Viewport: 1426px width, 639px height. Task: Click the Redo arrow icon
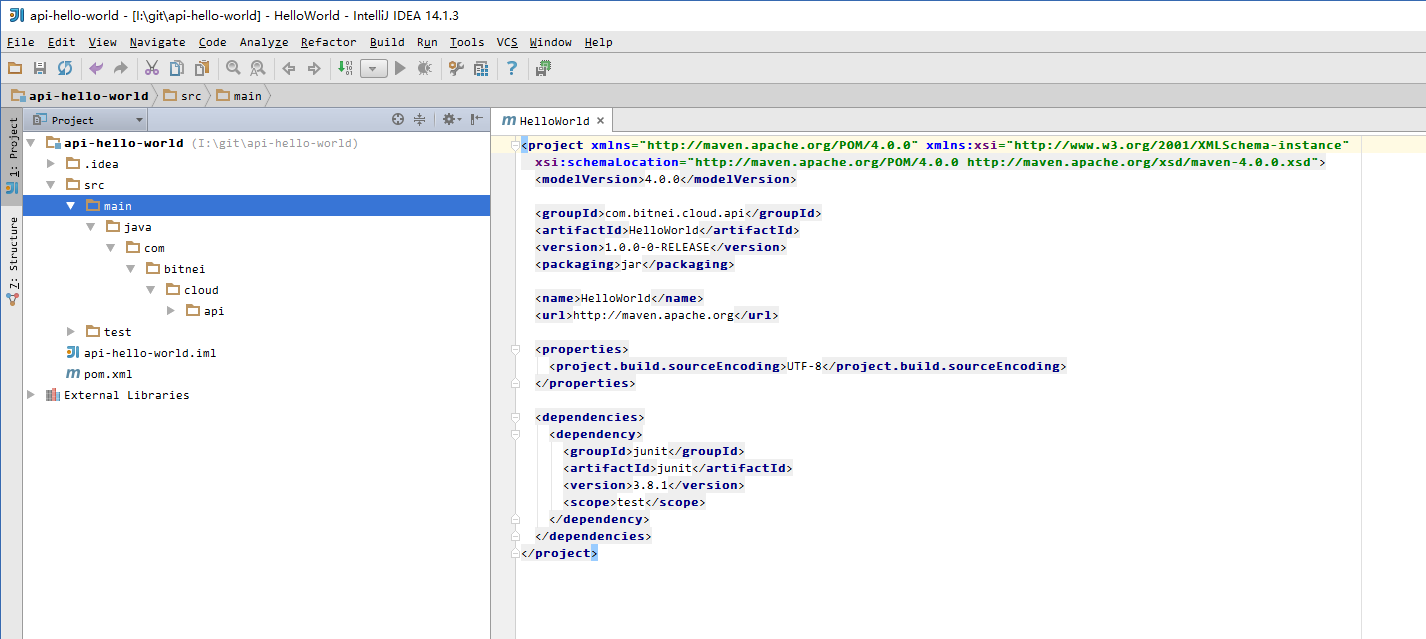[x=121, y=68]
